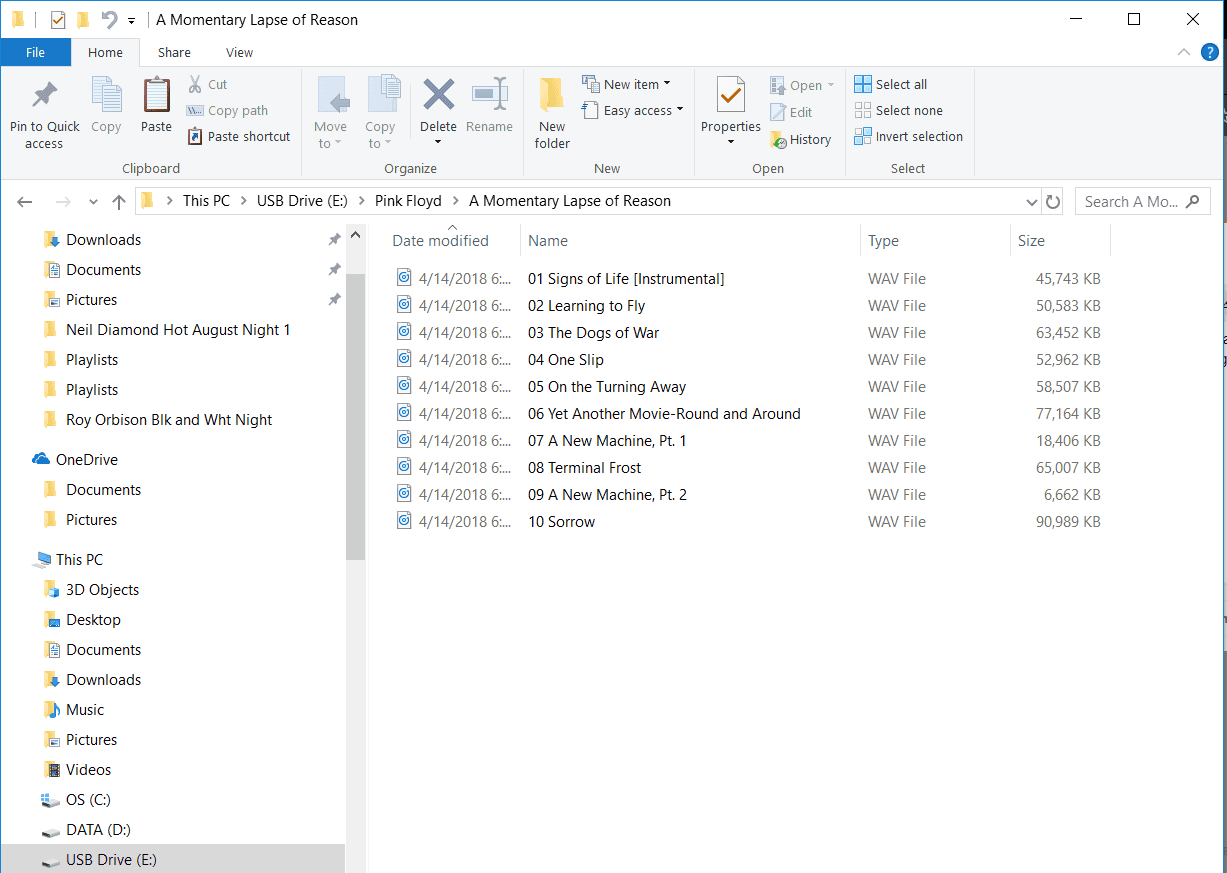Open the Delete dropdown arrow
This screenshot has height=873, width=1227.
[438, 142]
